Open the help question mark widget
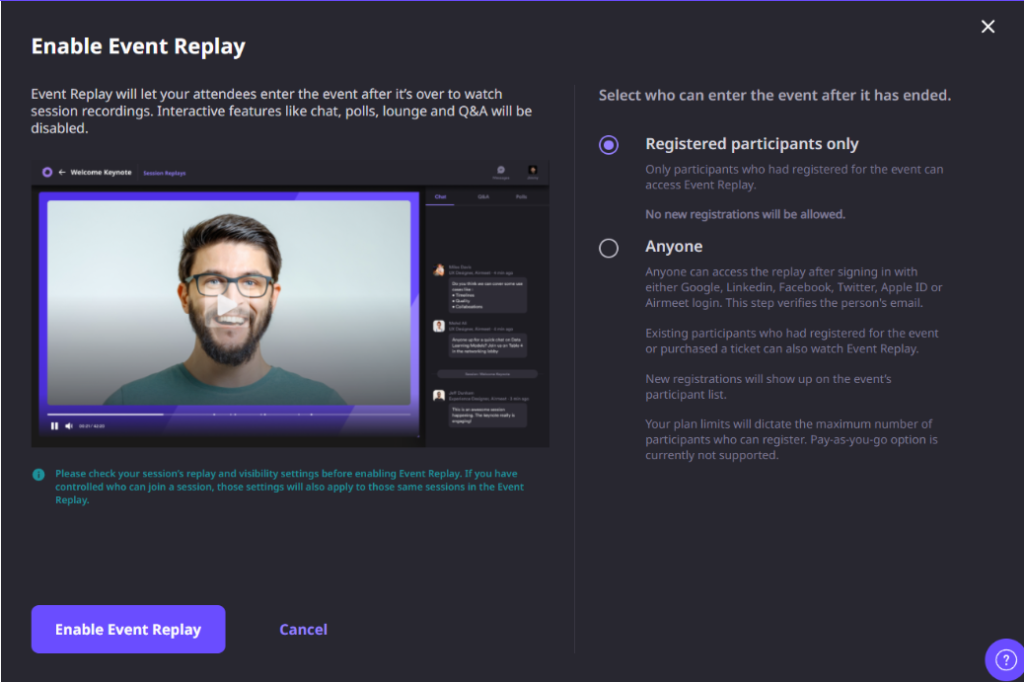Image resolution: width=1024 pixels, height=682 pixels. (1003, 659)
